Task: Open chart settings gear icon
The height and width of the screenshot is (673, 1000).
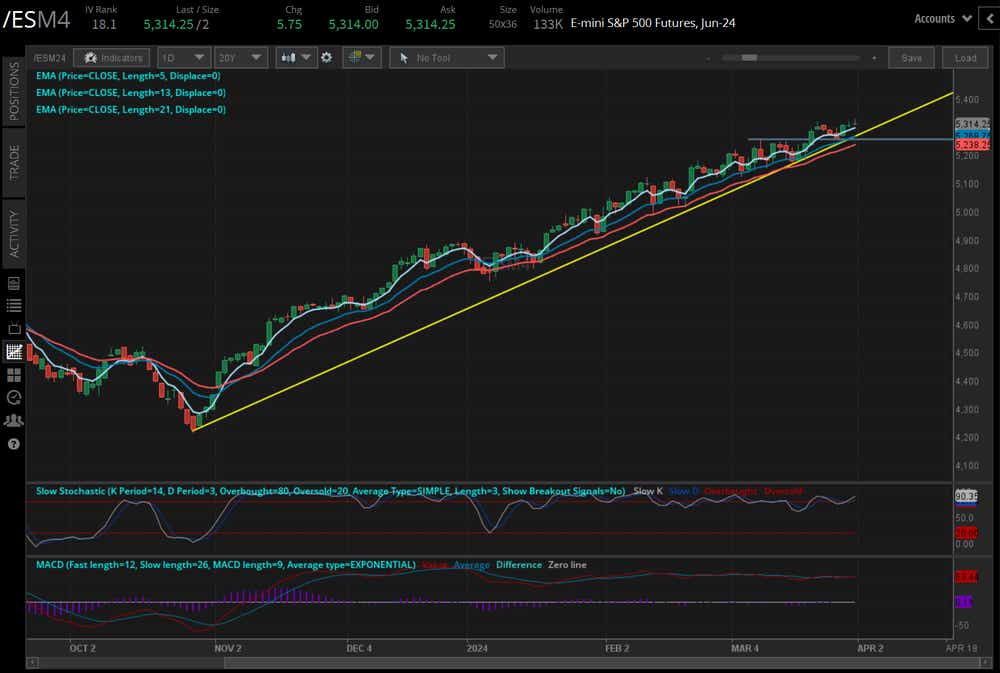Action: [x=326, y=58]
